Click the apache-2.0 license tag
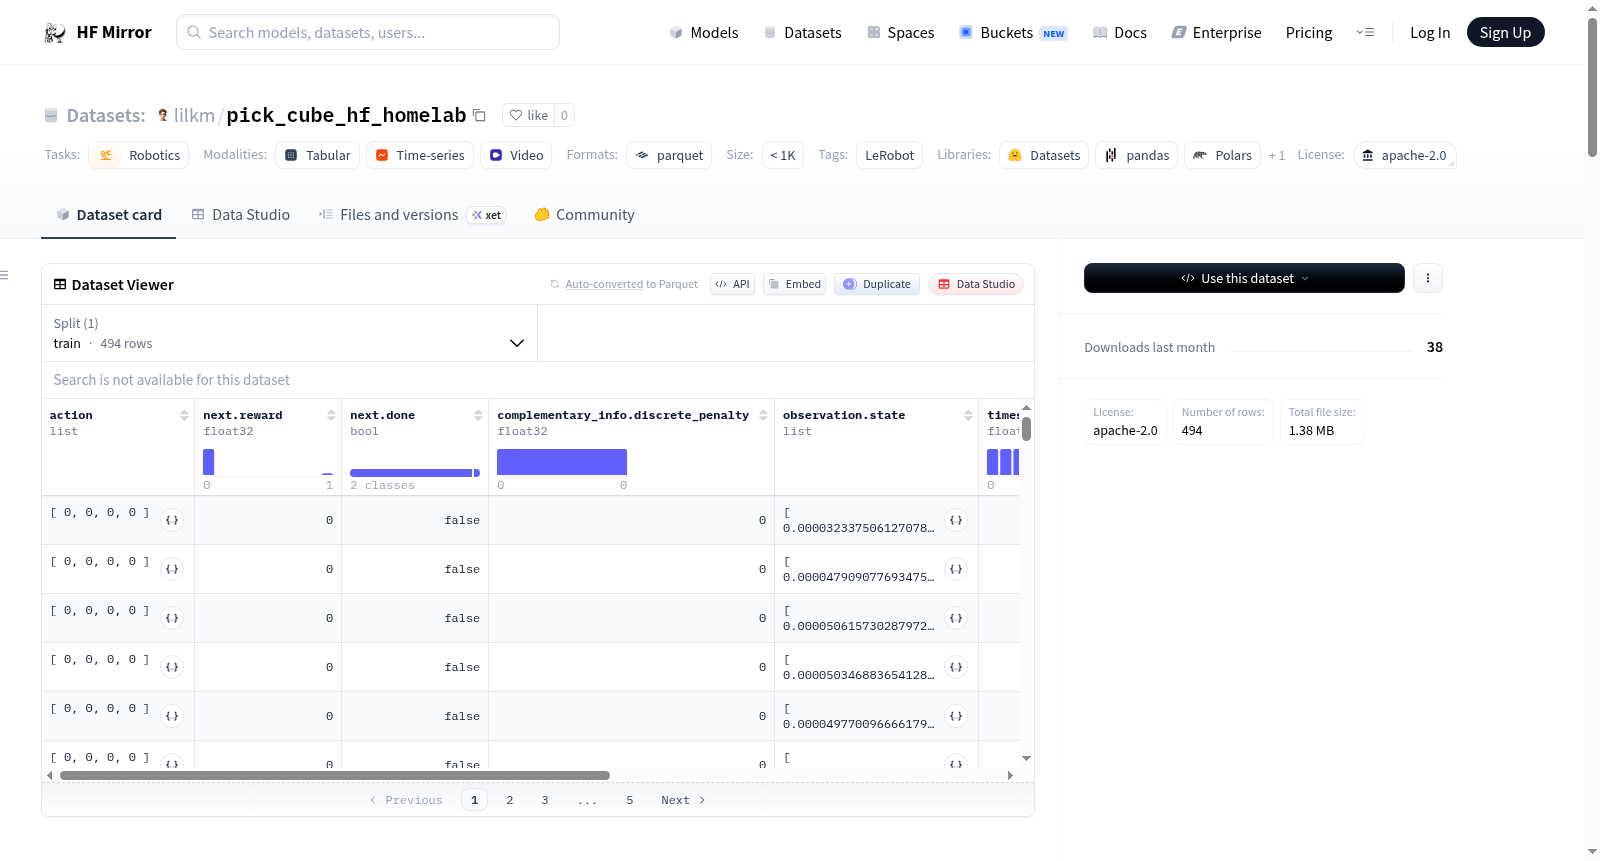This screenshot has width=1600, height=861. tap(1404, 155)
